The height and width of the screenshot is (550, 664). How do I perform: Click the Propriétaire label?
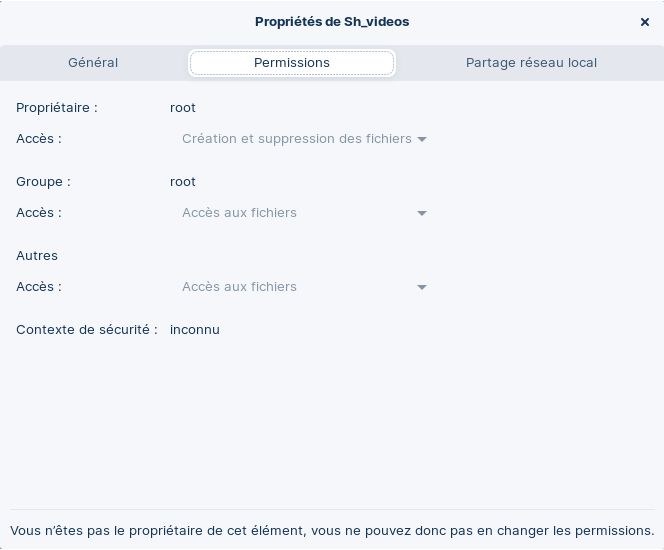click(x=57, y=107)
